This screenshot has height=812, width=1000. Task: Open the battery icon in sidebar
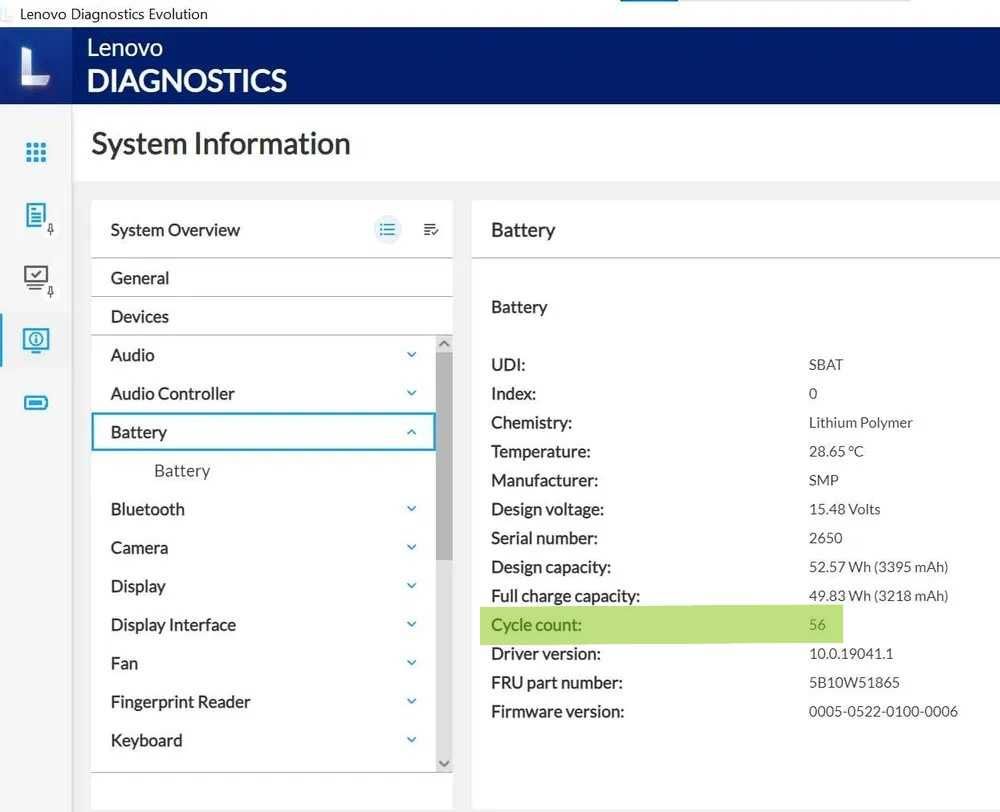(36, 402)
